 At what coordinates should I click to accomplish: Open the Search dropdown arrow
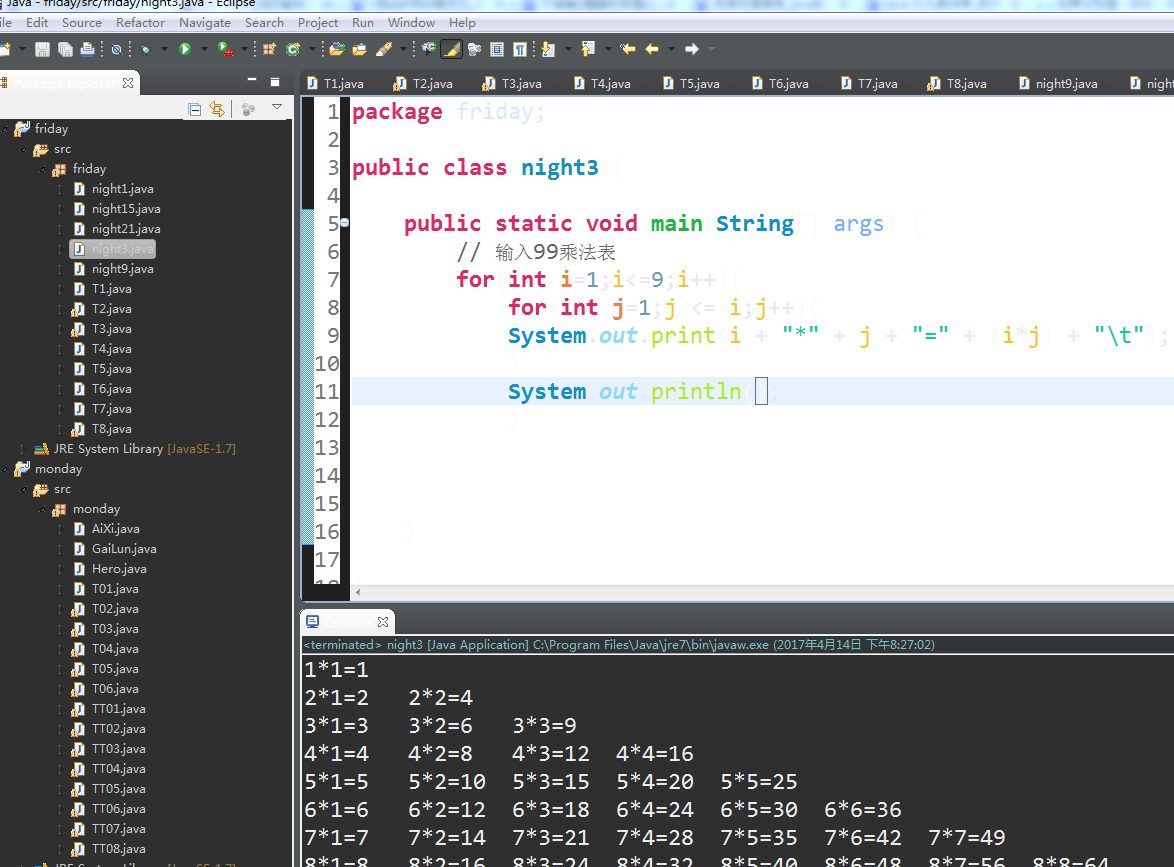click(x=404, y=49)
